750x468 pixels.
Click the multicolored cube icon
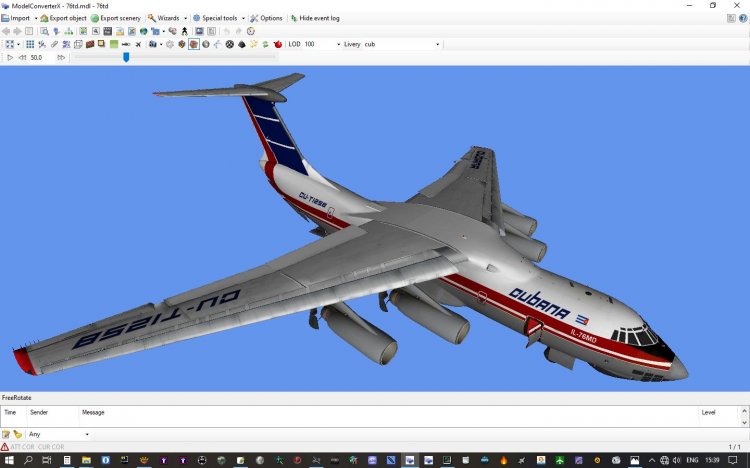pos(182,44)
